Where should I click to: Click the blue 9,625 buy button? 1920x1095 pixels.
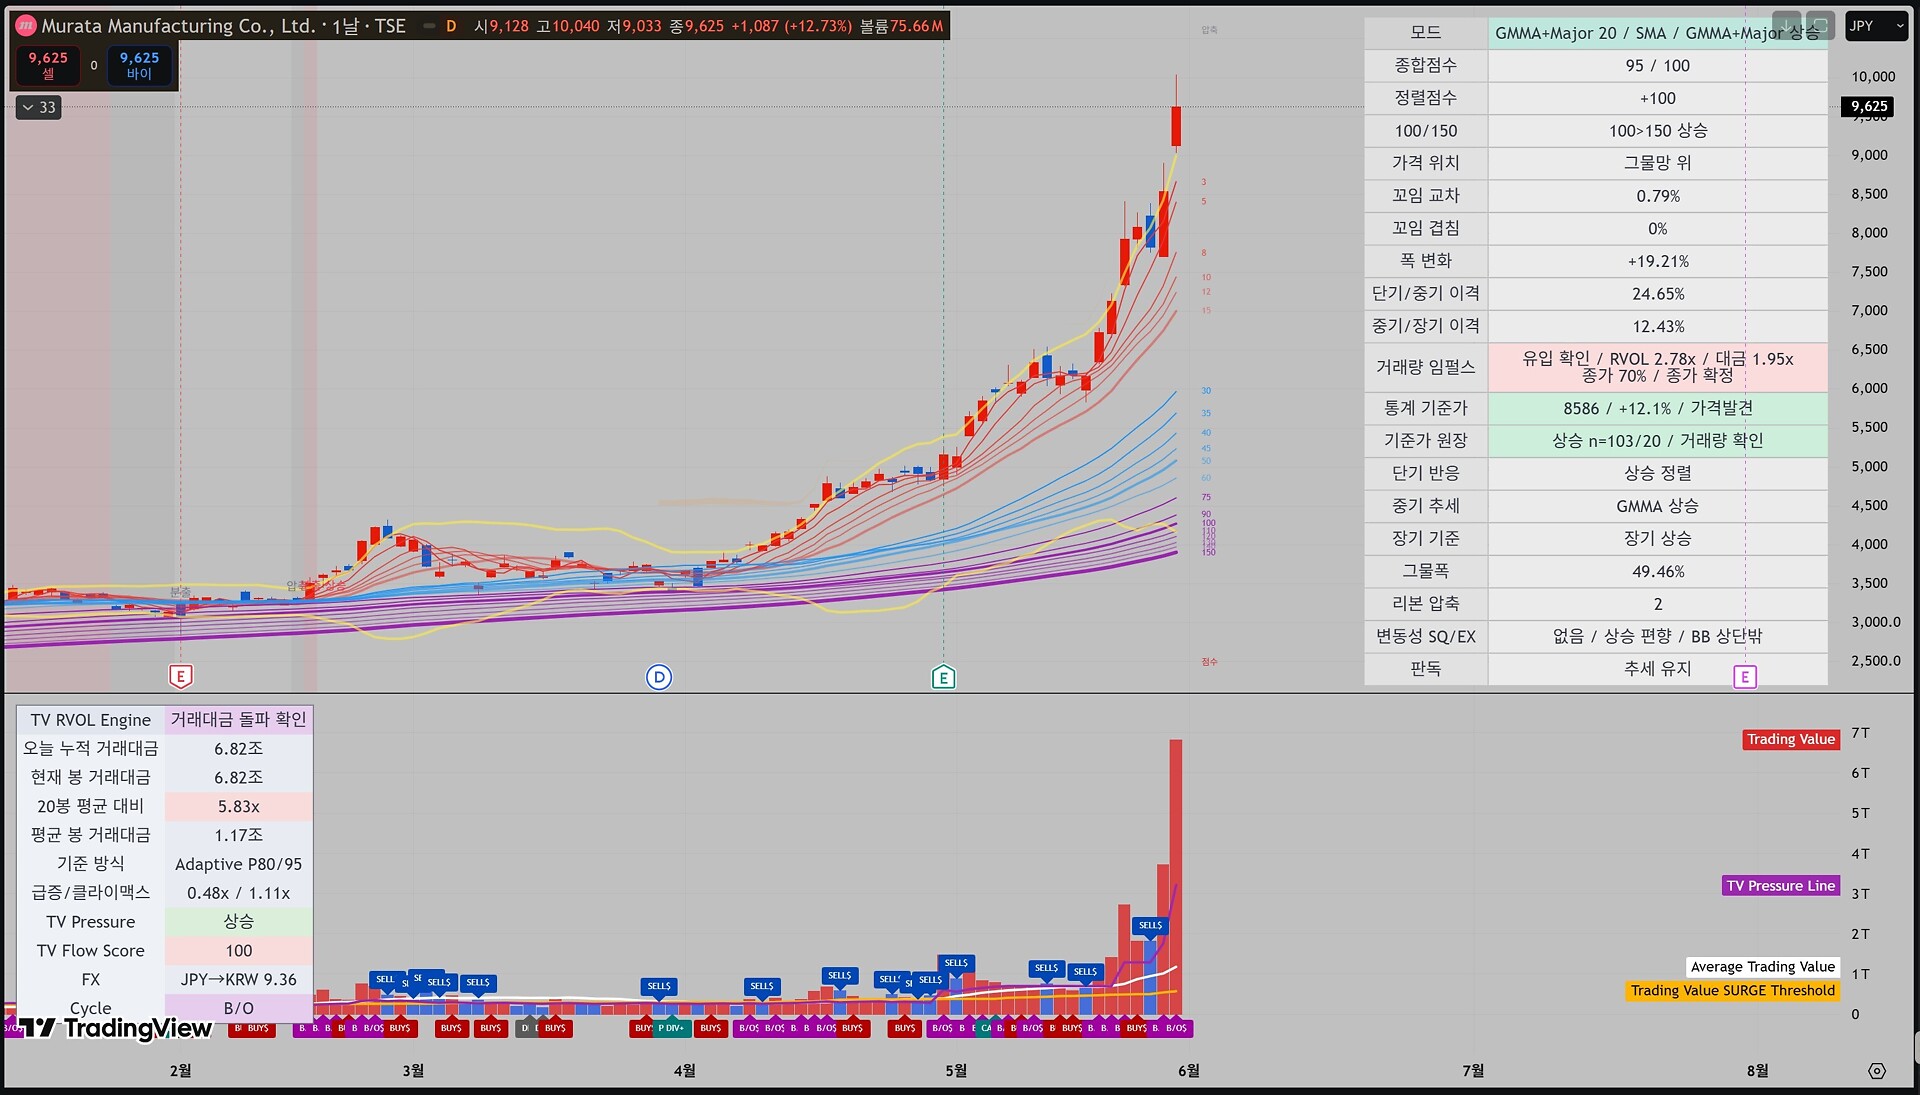pyautogui.click(x=139, y=65)
